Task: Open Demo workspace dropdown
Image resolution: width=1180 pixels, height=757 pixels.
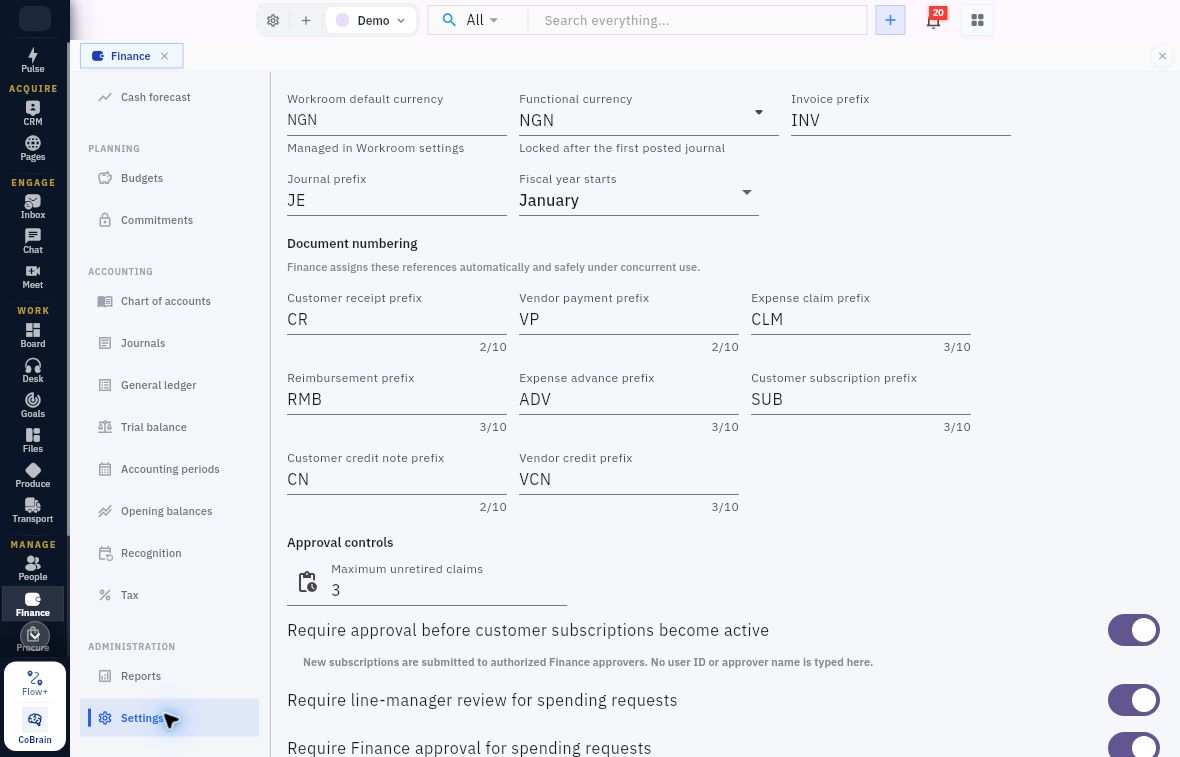Action: 371,20
